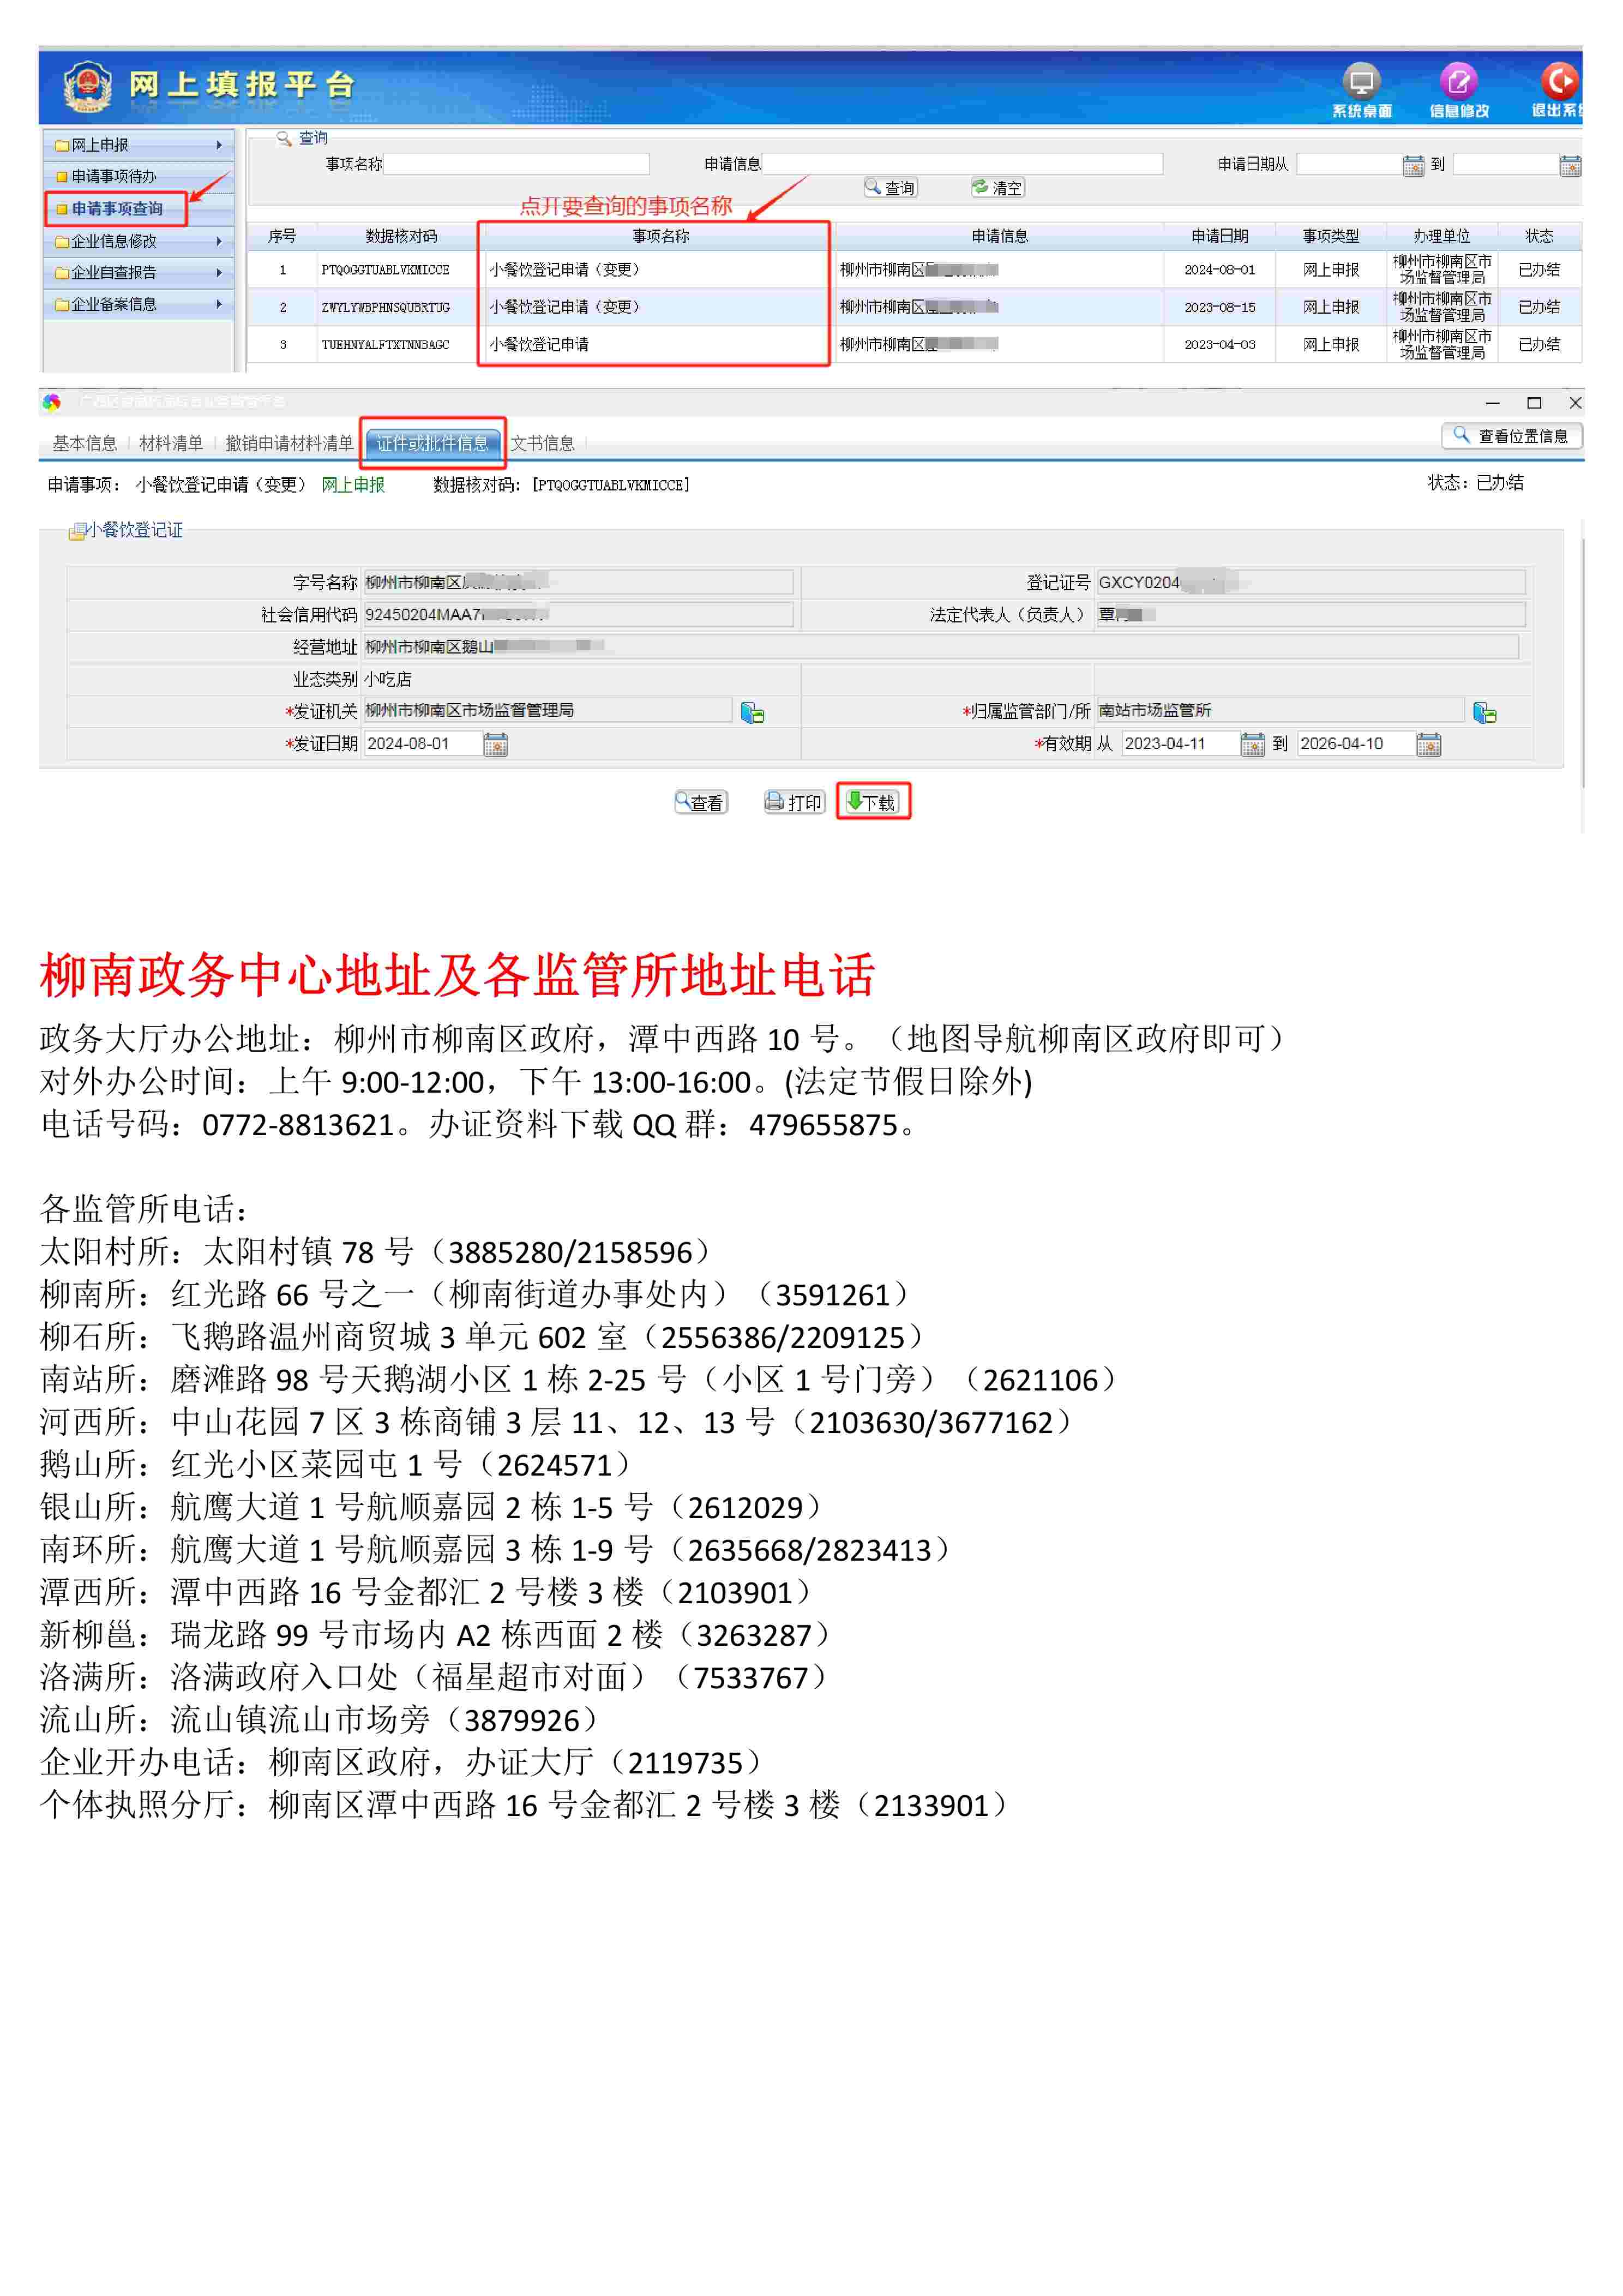Click the 申请信息 input field

coord(962,164)
